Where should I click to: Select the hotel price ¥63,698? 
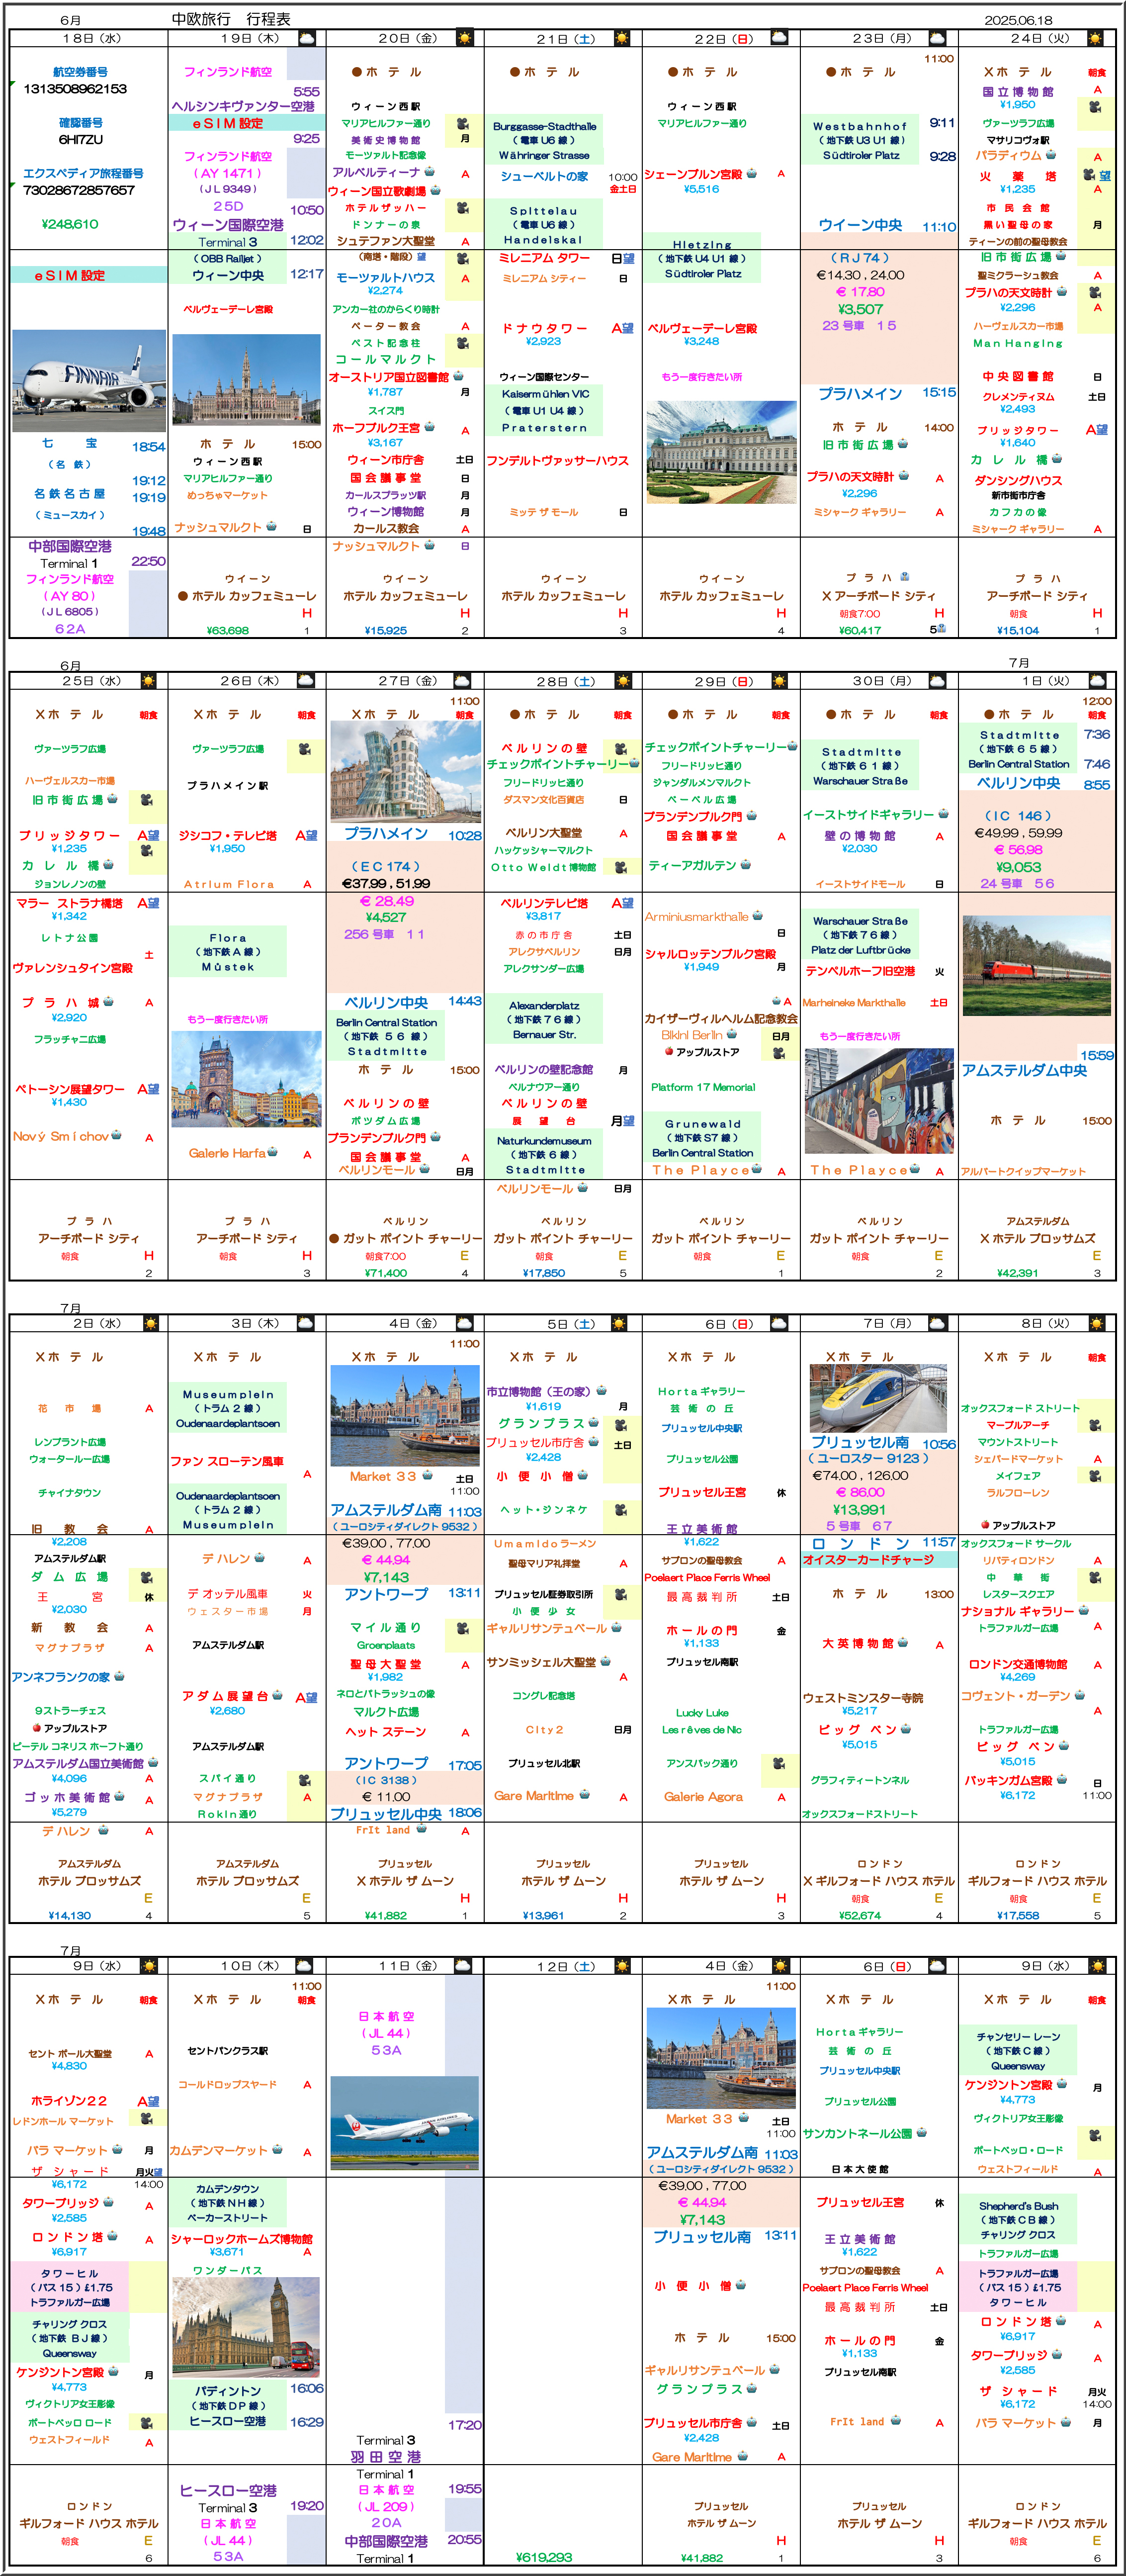(227, 630)
